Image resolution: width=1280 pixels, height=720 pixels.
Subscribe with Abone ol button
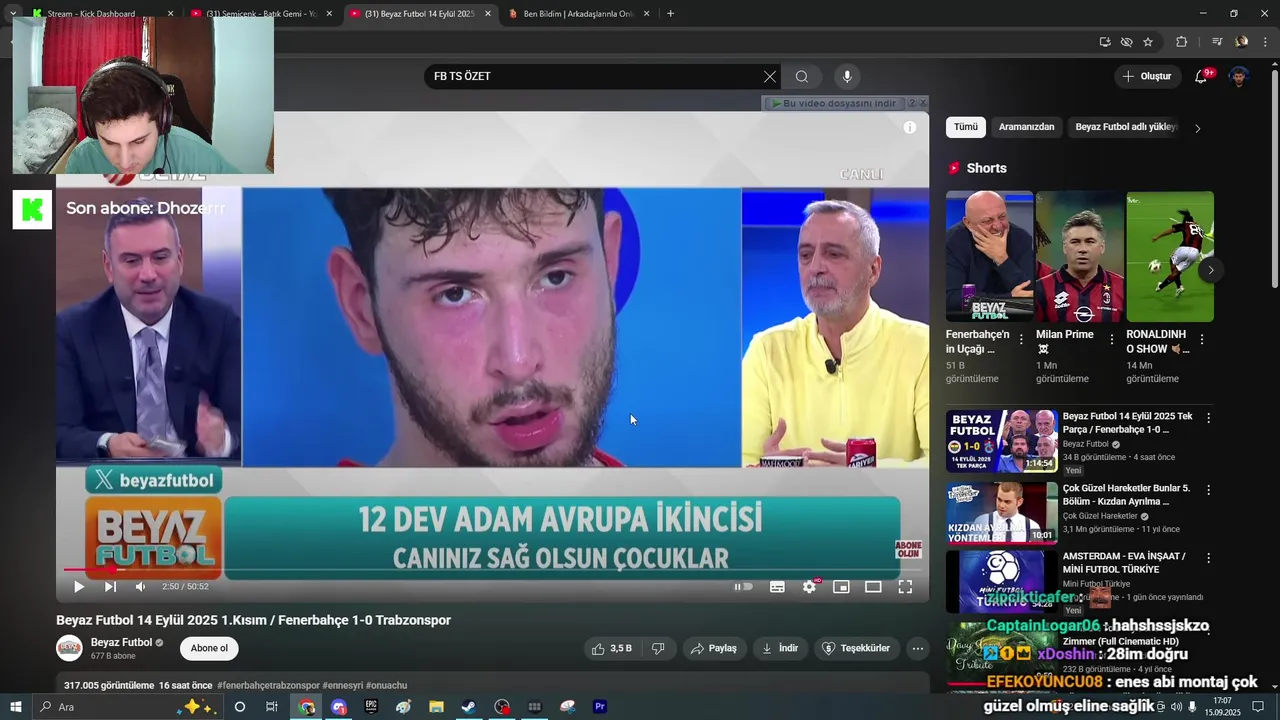(x=209, y=648)
